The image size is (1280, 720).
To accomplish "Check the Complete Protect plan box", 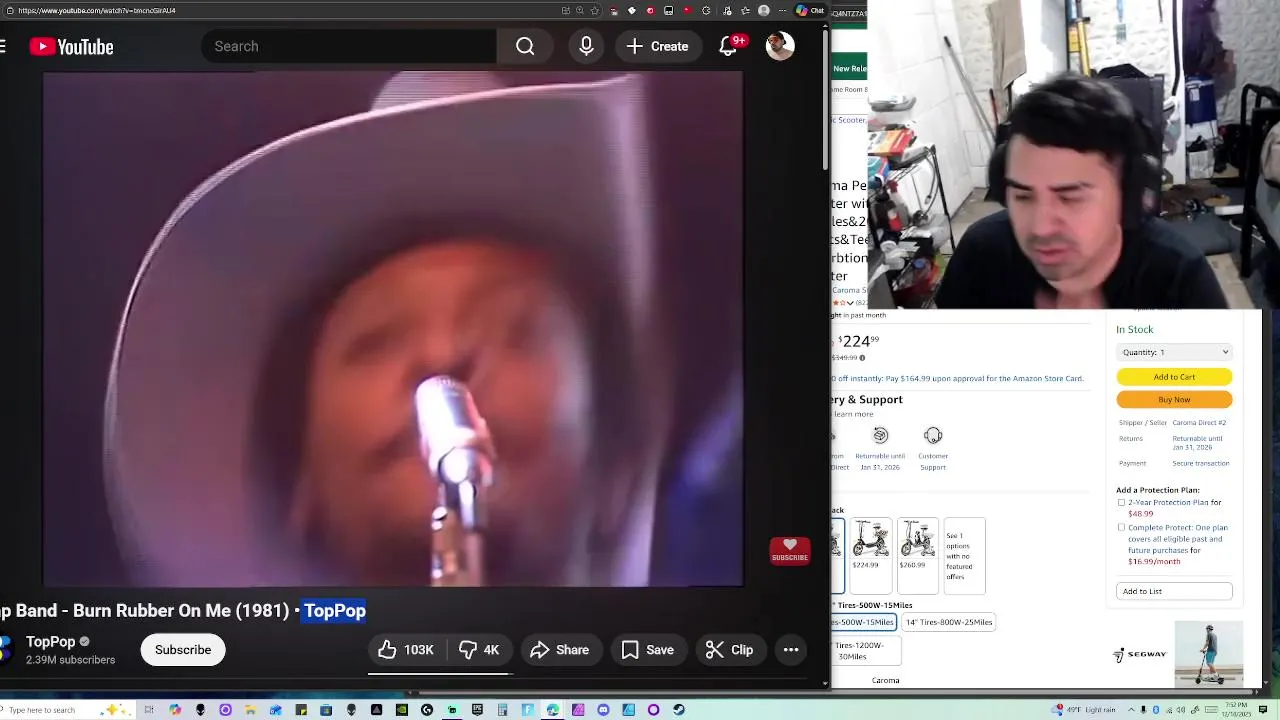I will pos(1121,527).
